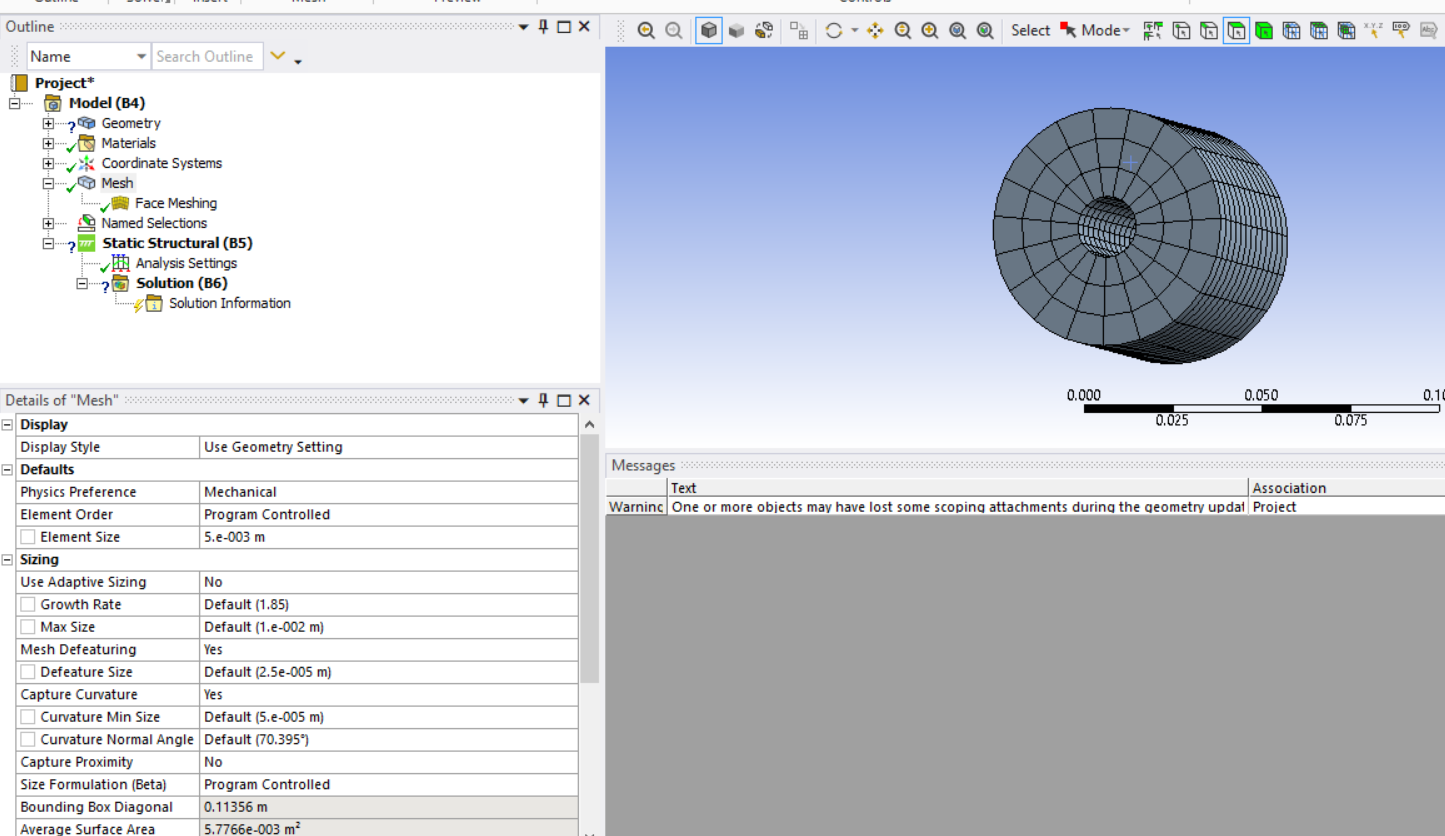Click the Capture Proximity value No

389,762
